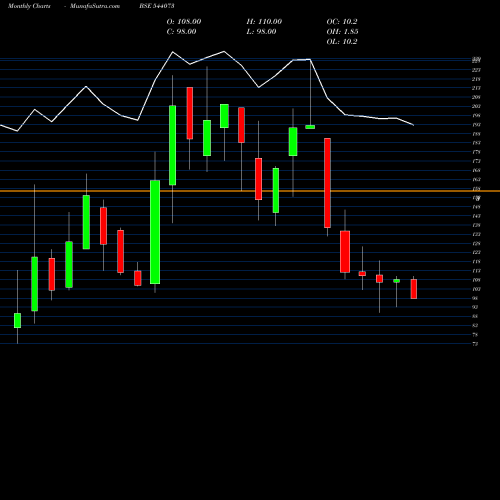Click the orange horizontal price line
This screenshot has width=500, height=500.
pyautogui.click(x=250, y=191)
